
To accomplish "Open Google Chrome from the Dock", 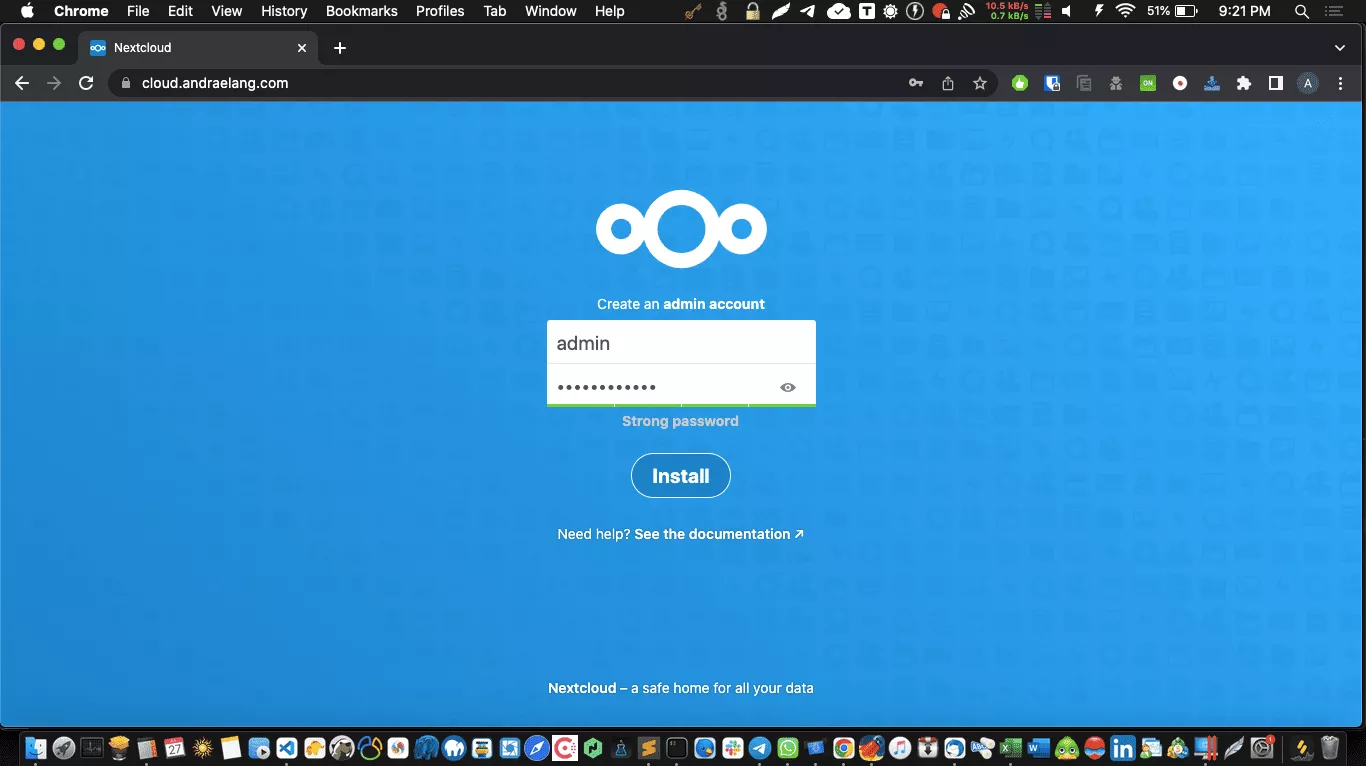I will (844, 747).
